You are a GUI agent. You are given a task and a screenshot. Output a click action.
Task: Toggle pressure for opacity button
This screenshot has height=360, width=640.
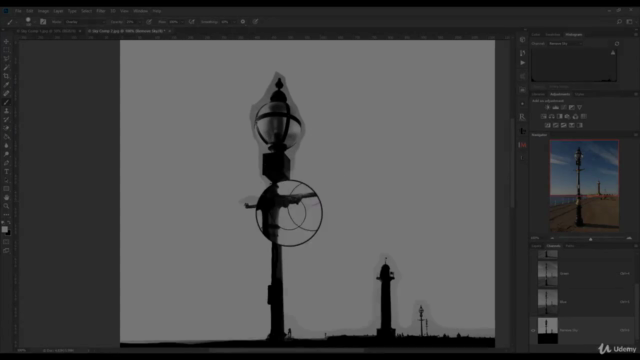point(149,22)
